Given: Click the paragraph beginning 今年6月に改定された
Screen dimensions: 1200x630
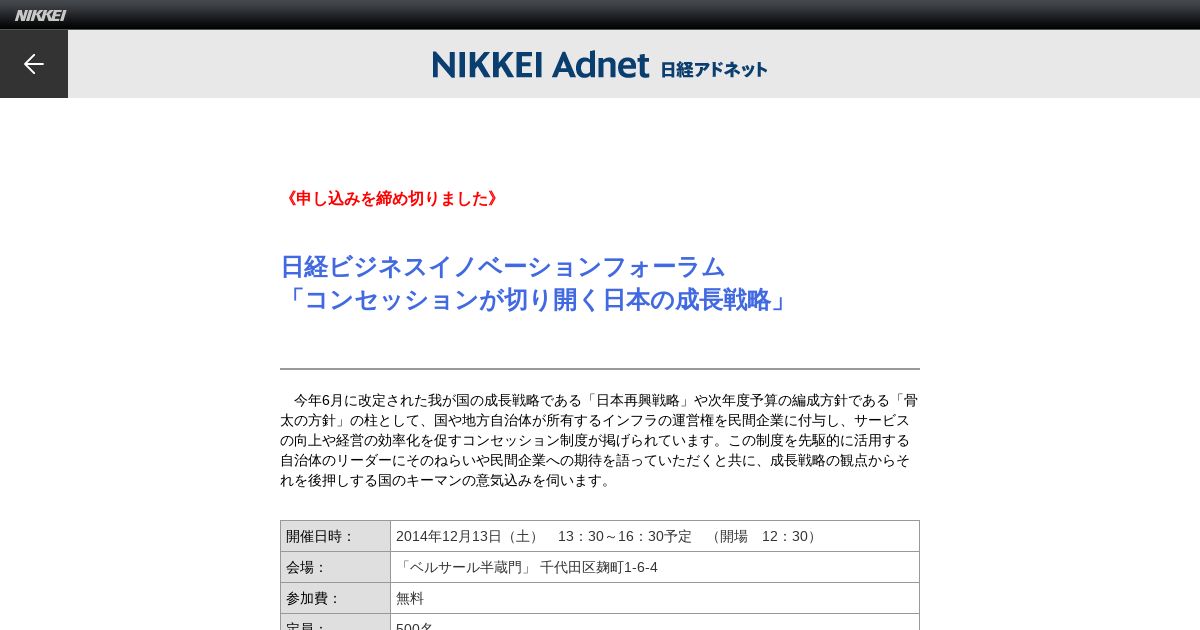Looking at the screenshot, I should pos(599,440).
